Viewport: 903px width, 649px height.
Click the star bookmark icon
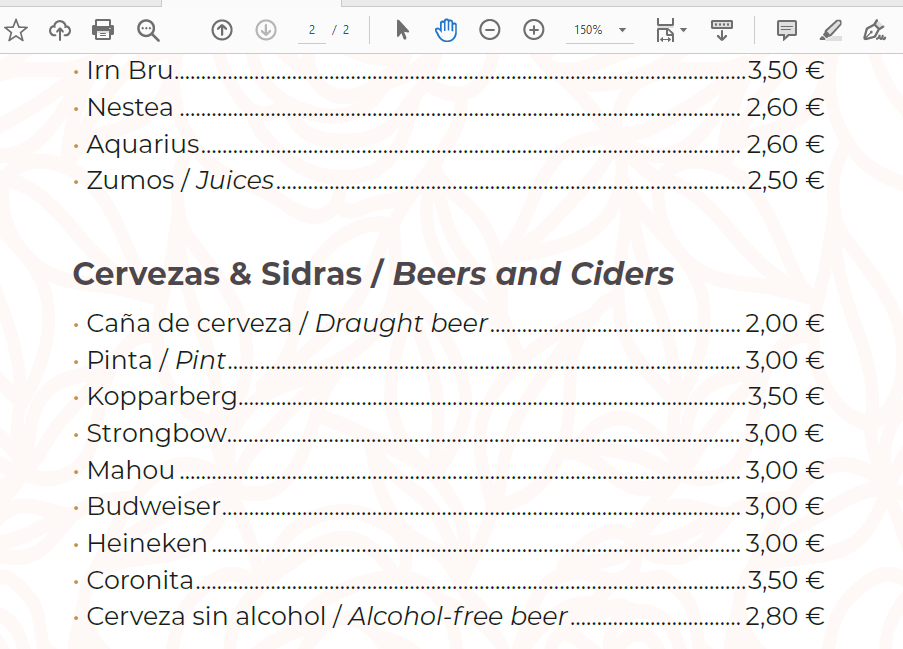click(x=16, y=30)
